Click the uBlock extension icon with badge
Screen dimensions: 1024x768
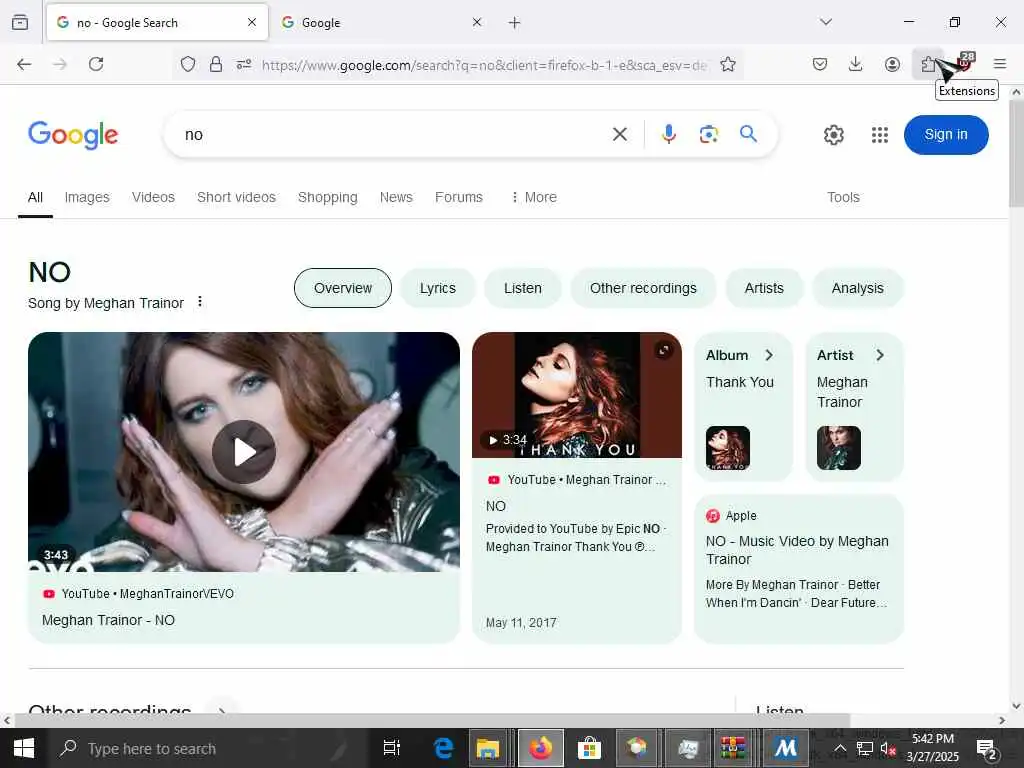(x=965, y=63)
